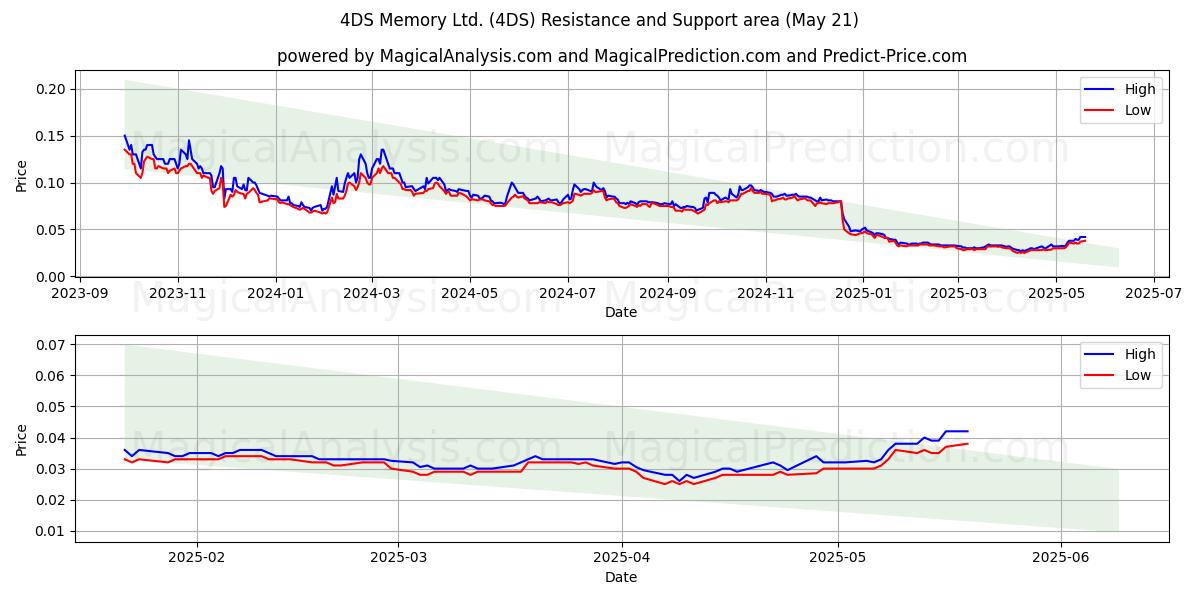Click the '0.07' price tick on bottom chart
Image resolution: width=1200 pixels, height=600 pixels.
pos(52,345)
